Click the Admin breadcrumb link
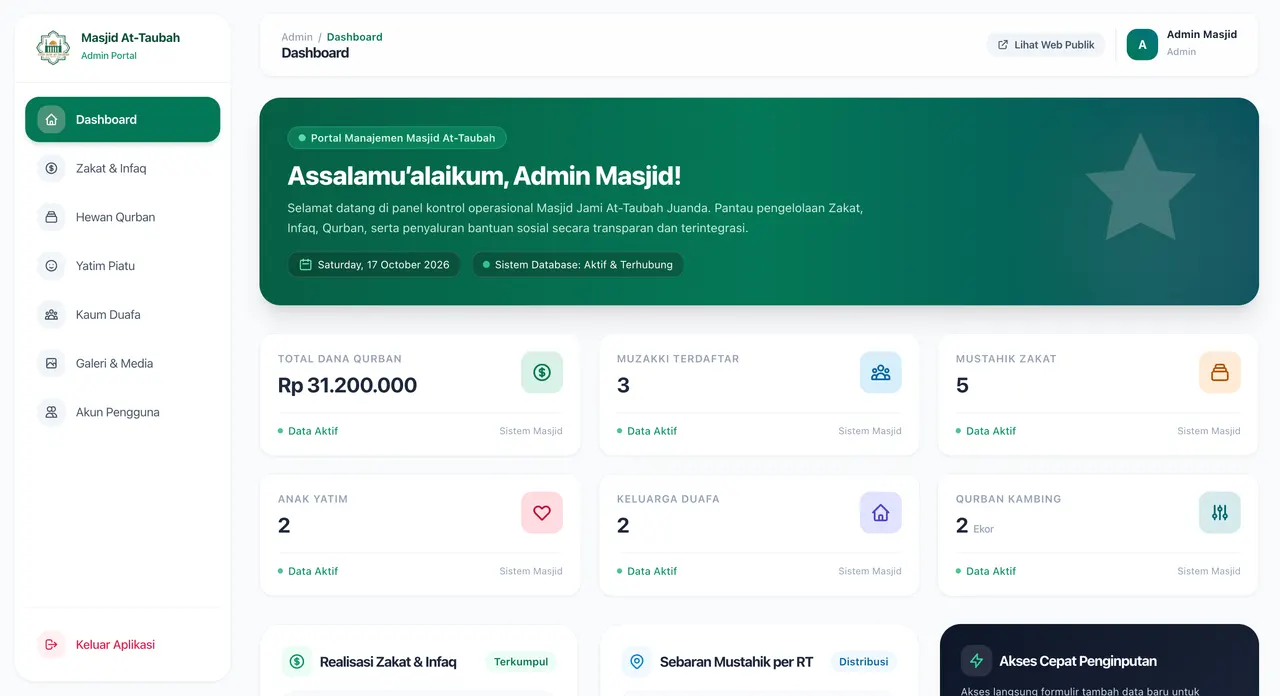The image size is (1280, 696). point(297,37)
